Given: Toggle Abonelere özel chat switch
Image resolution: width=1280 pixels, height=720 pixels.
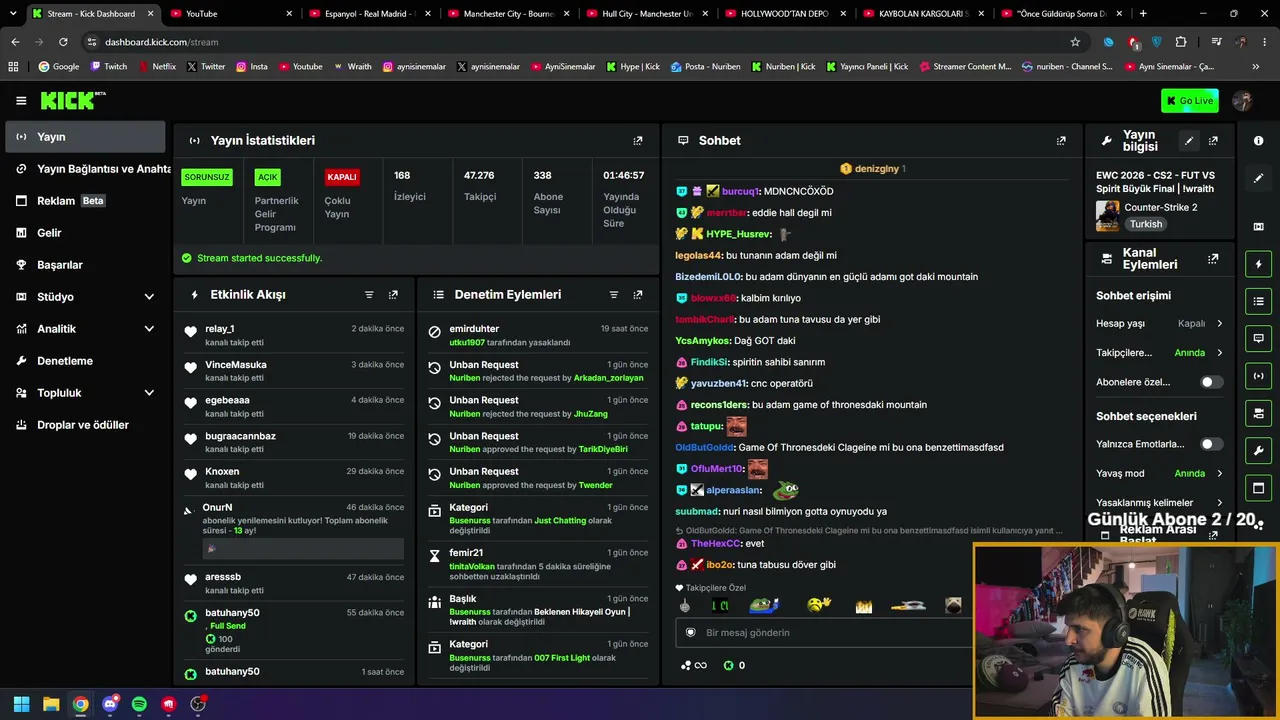Looking at the screenshot, I should (x=1211, y=382).
